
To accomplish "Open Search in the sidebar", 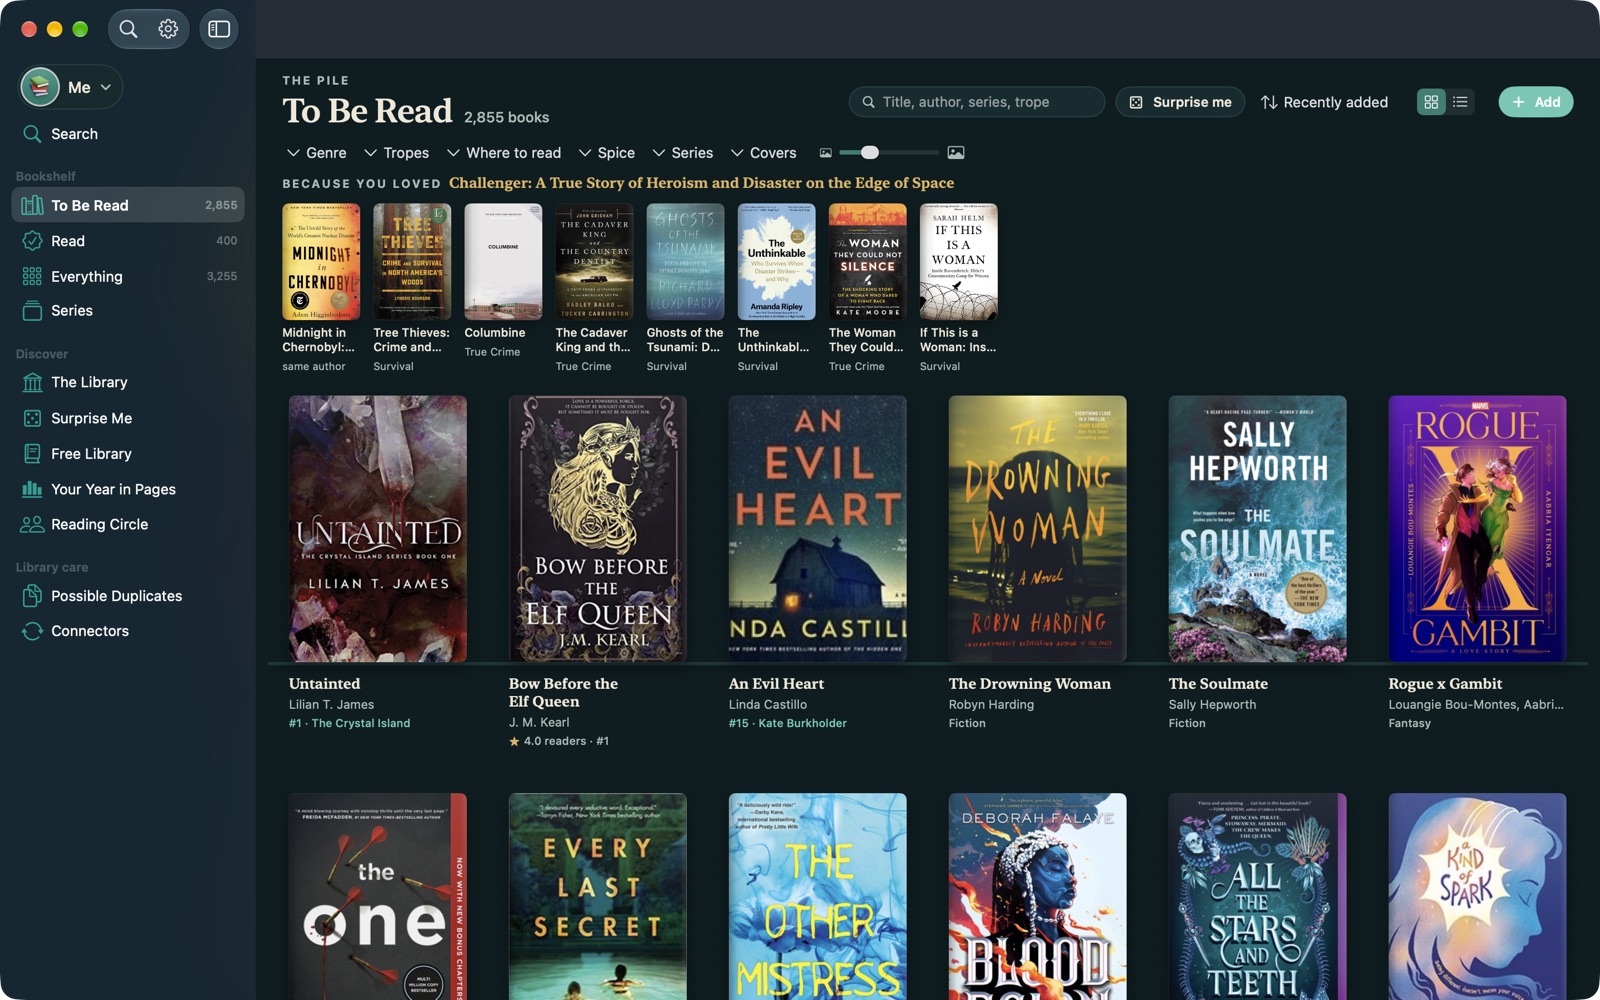I will 128,134.
